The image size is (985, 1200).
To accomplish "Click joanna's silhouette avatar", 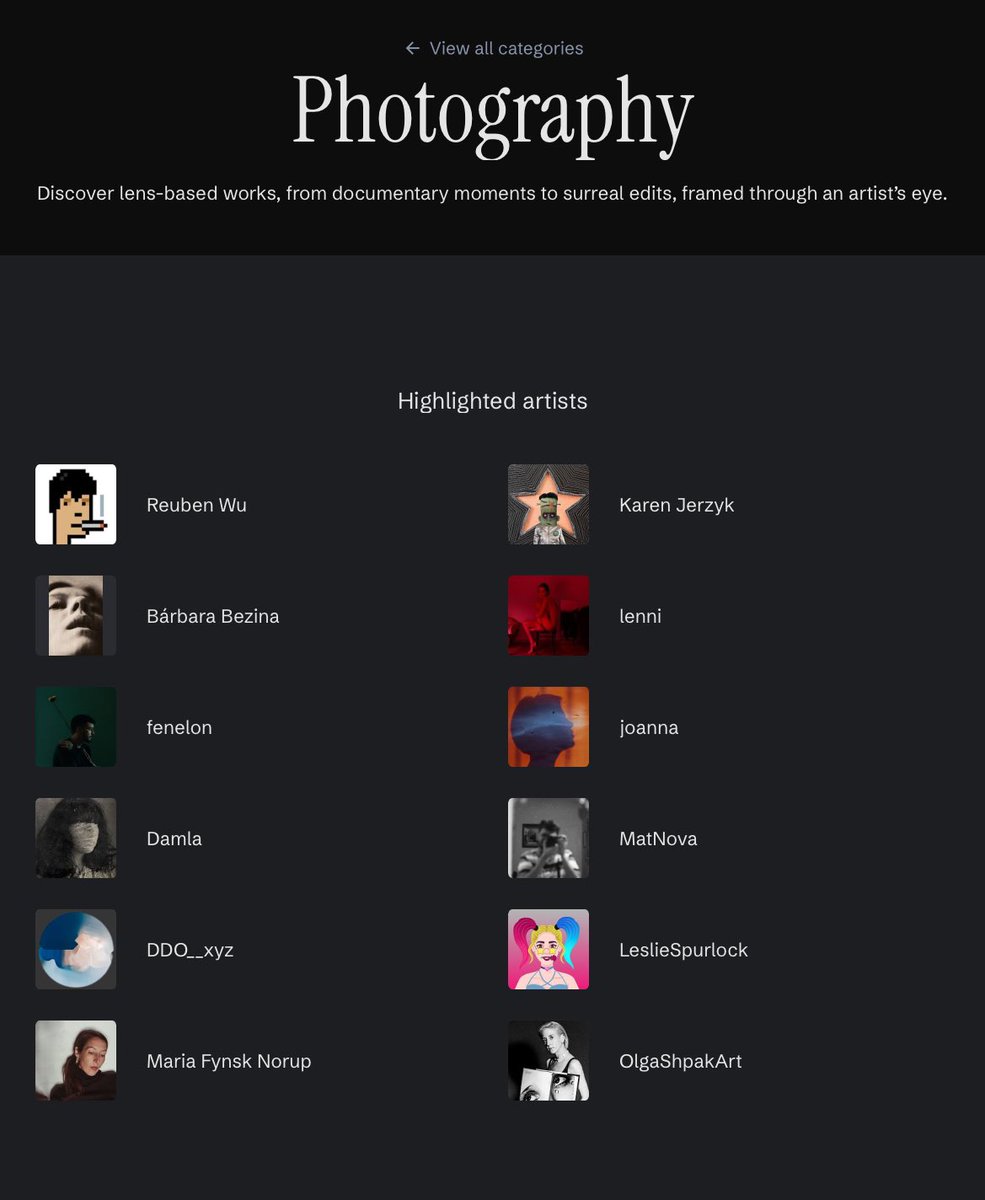I will (x=548, y=727).
